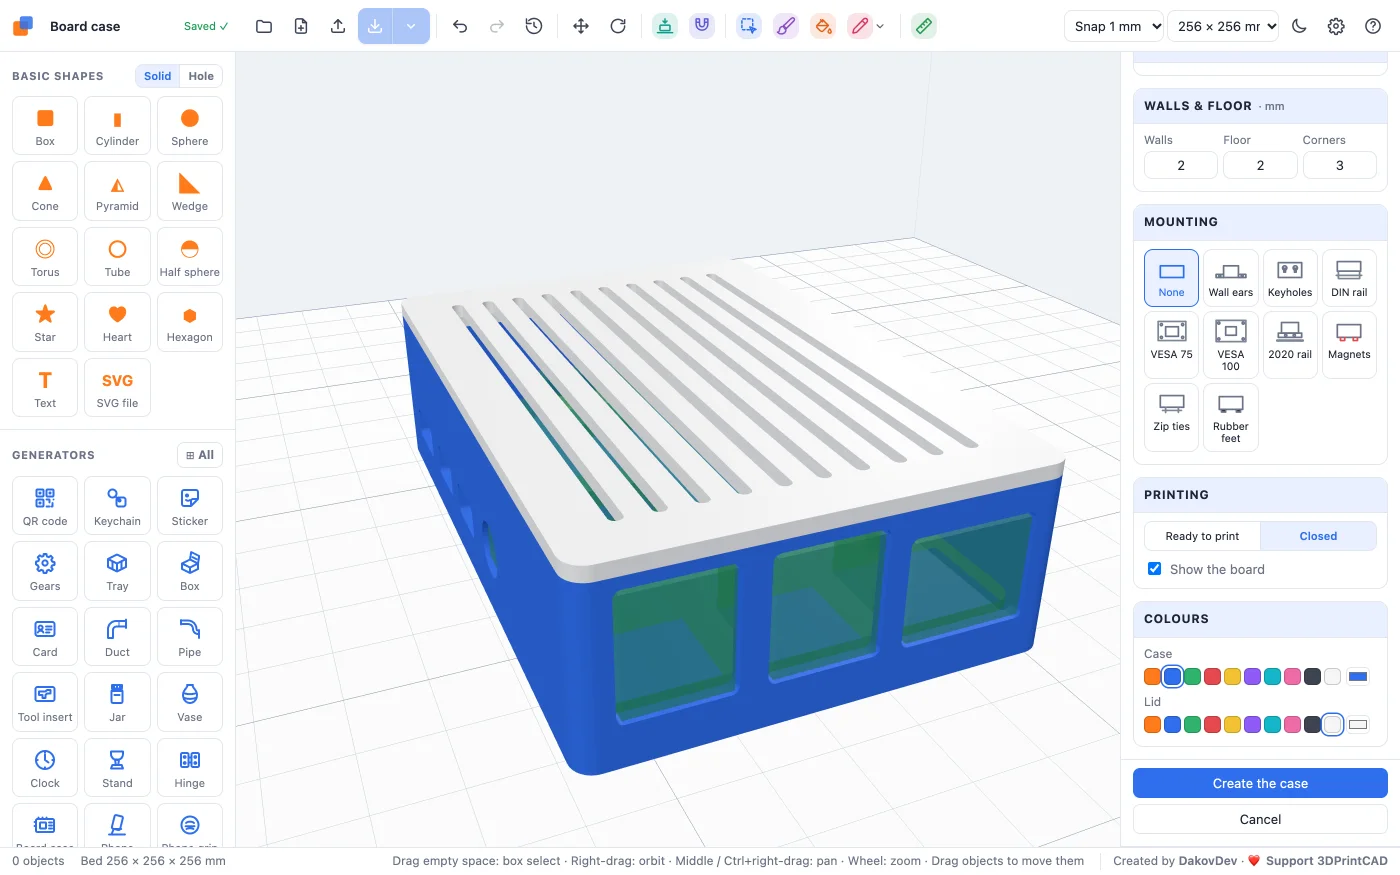The width and height of the screenshot is (1400, 875).
Task: Click Create the case button
Action: pos(1260,783)
